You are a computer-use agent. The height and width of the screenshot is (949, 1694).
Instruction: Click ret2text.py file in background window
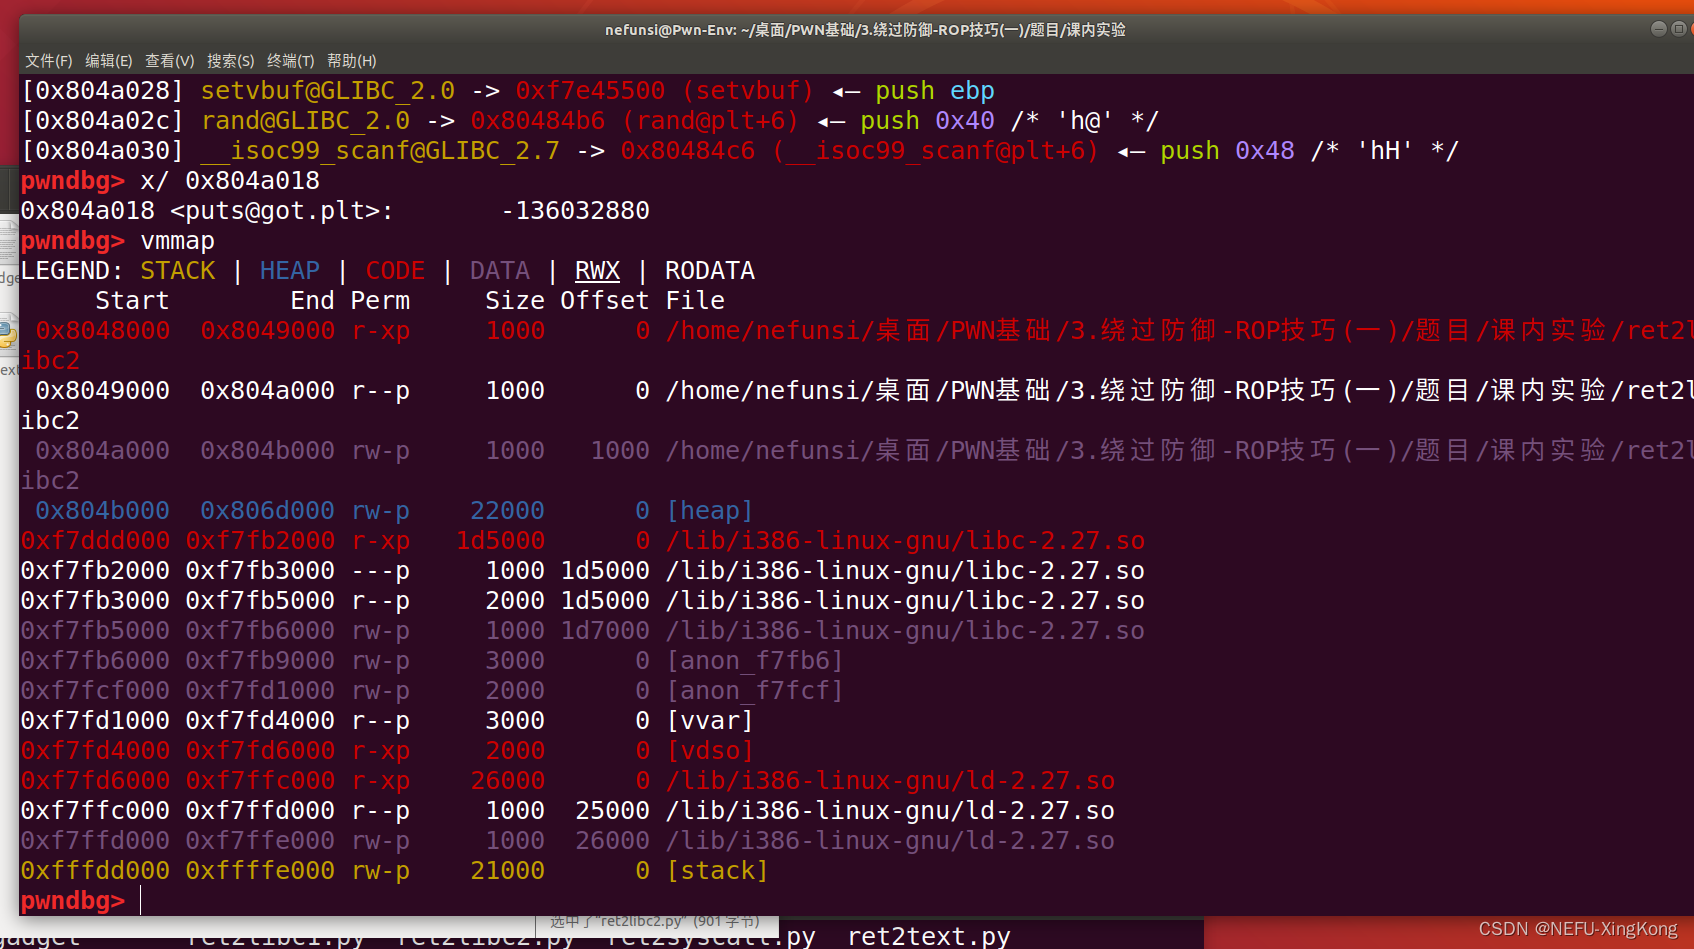coord(929,937)
